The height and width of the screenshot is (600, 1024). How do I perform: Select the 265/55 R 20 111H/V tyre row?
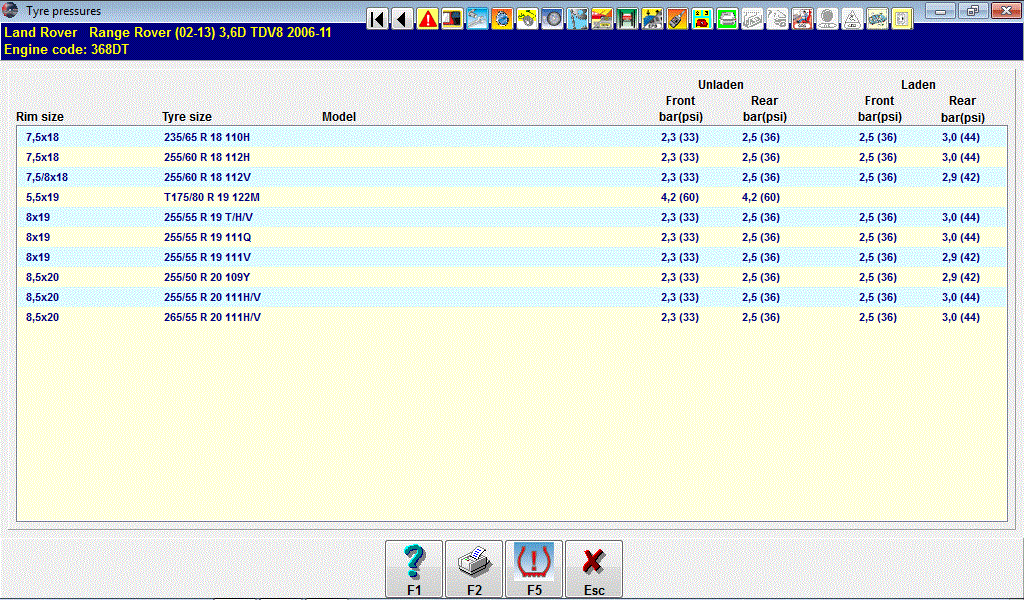coord(212,317)
